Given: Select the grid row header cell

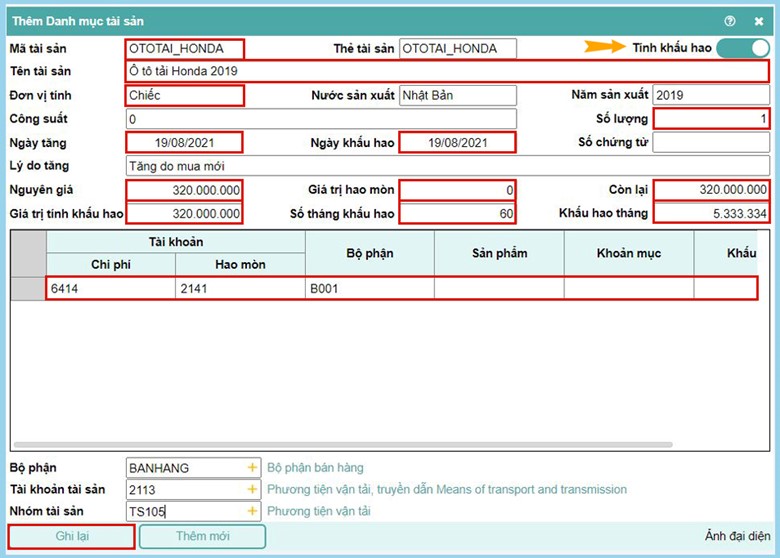Looking at the screenshot, I should (28, 288).
